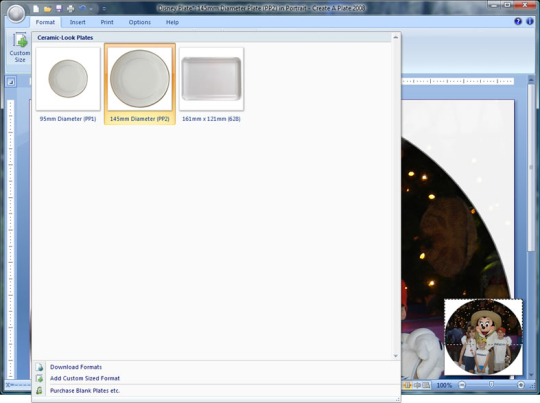This screenshot has width=540, height=403.
Task: Zoom in with the plus button
Action: click(x=521, y=385)
